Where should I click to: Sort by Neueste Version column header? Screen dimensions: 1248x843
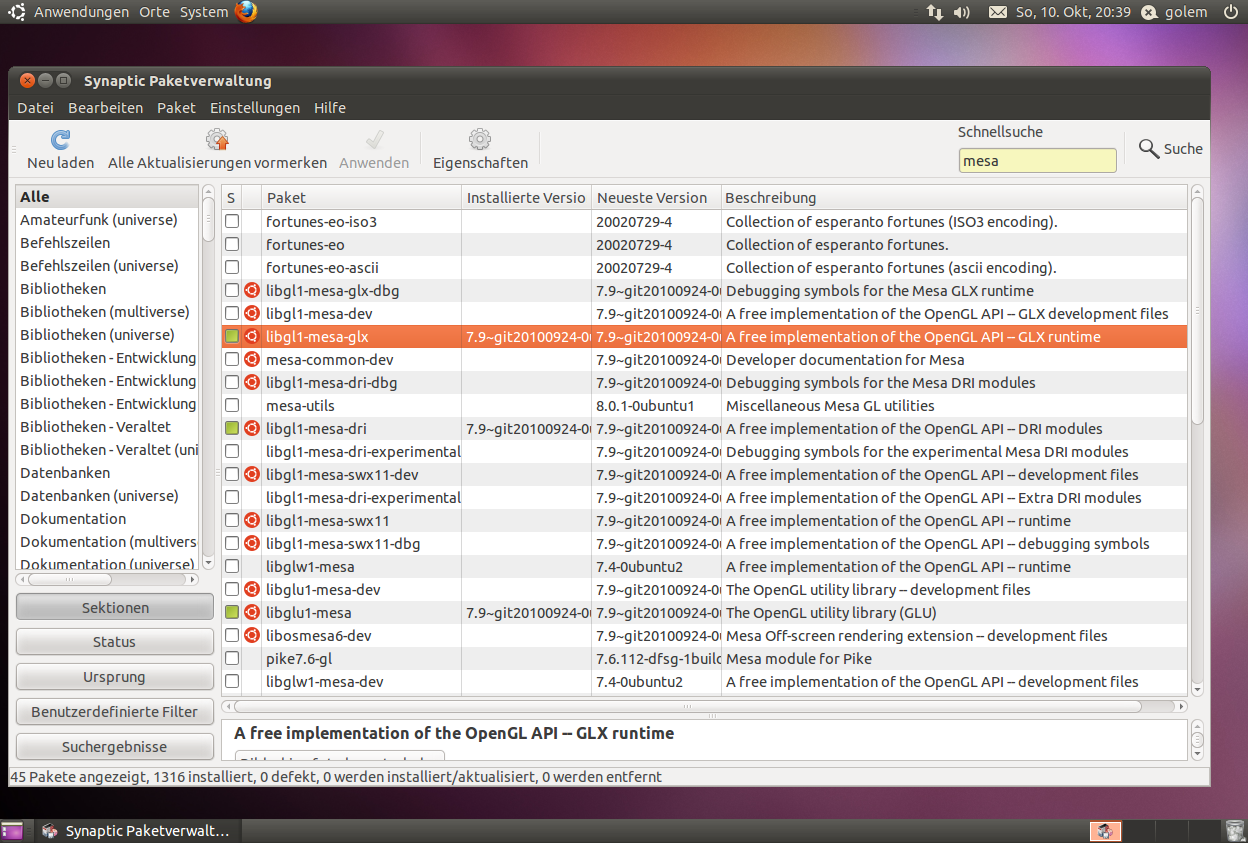pyautogui.click(x=656, y=197)
